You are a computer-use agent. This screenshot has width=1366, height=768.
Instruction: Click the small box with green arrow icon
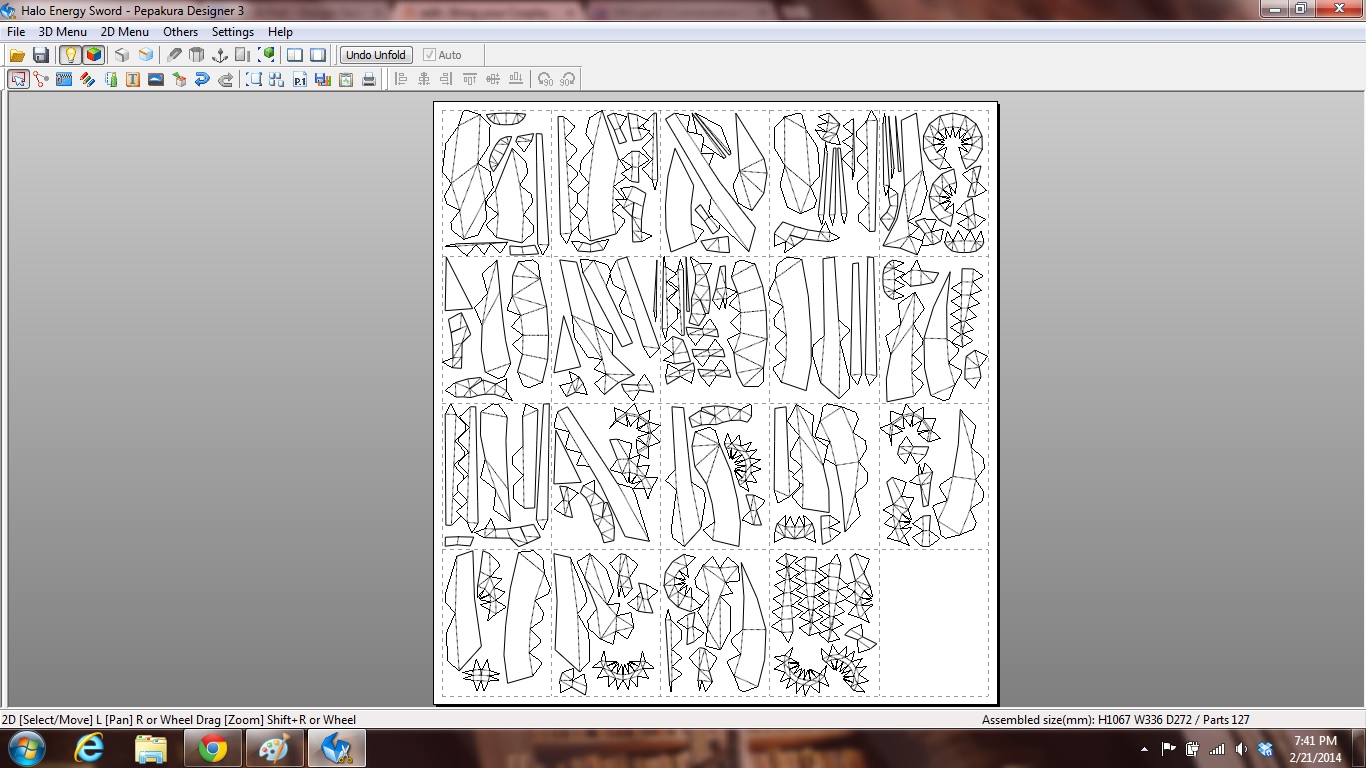[x=179, y=80]
